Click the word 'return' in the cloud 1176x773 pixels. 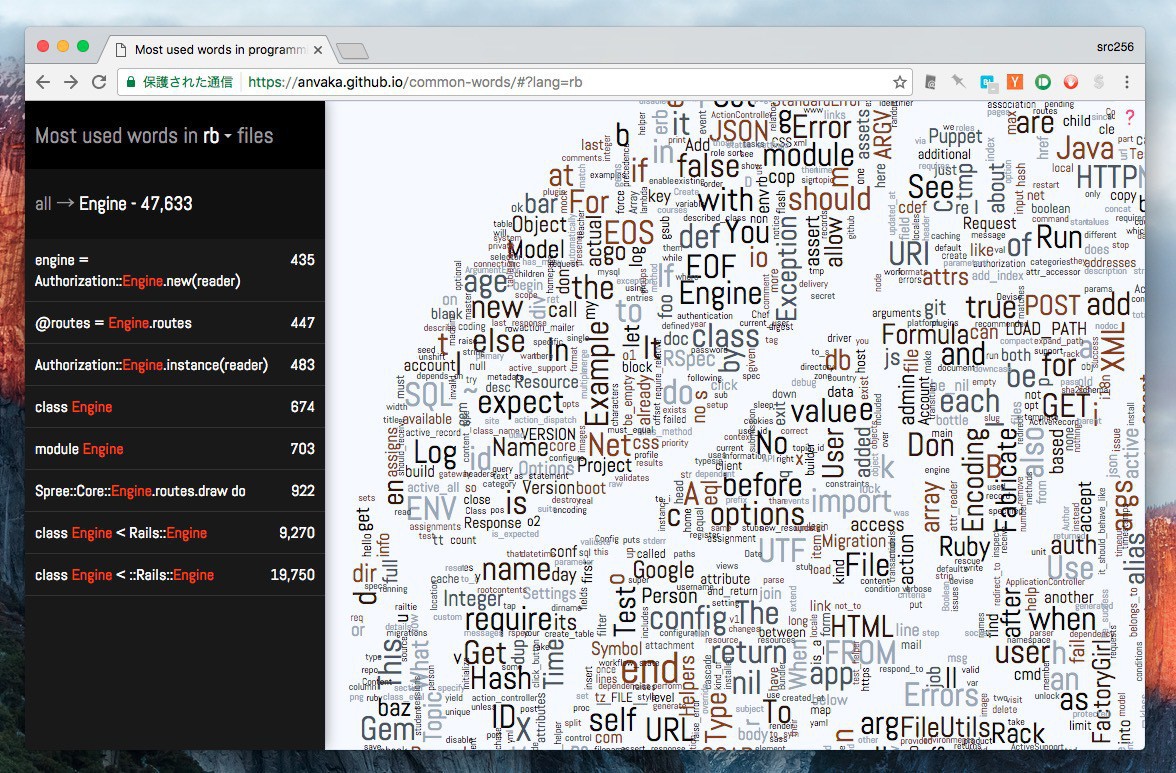click(748, 652)
